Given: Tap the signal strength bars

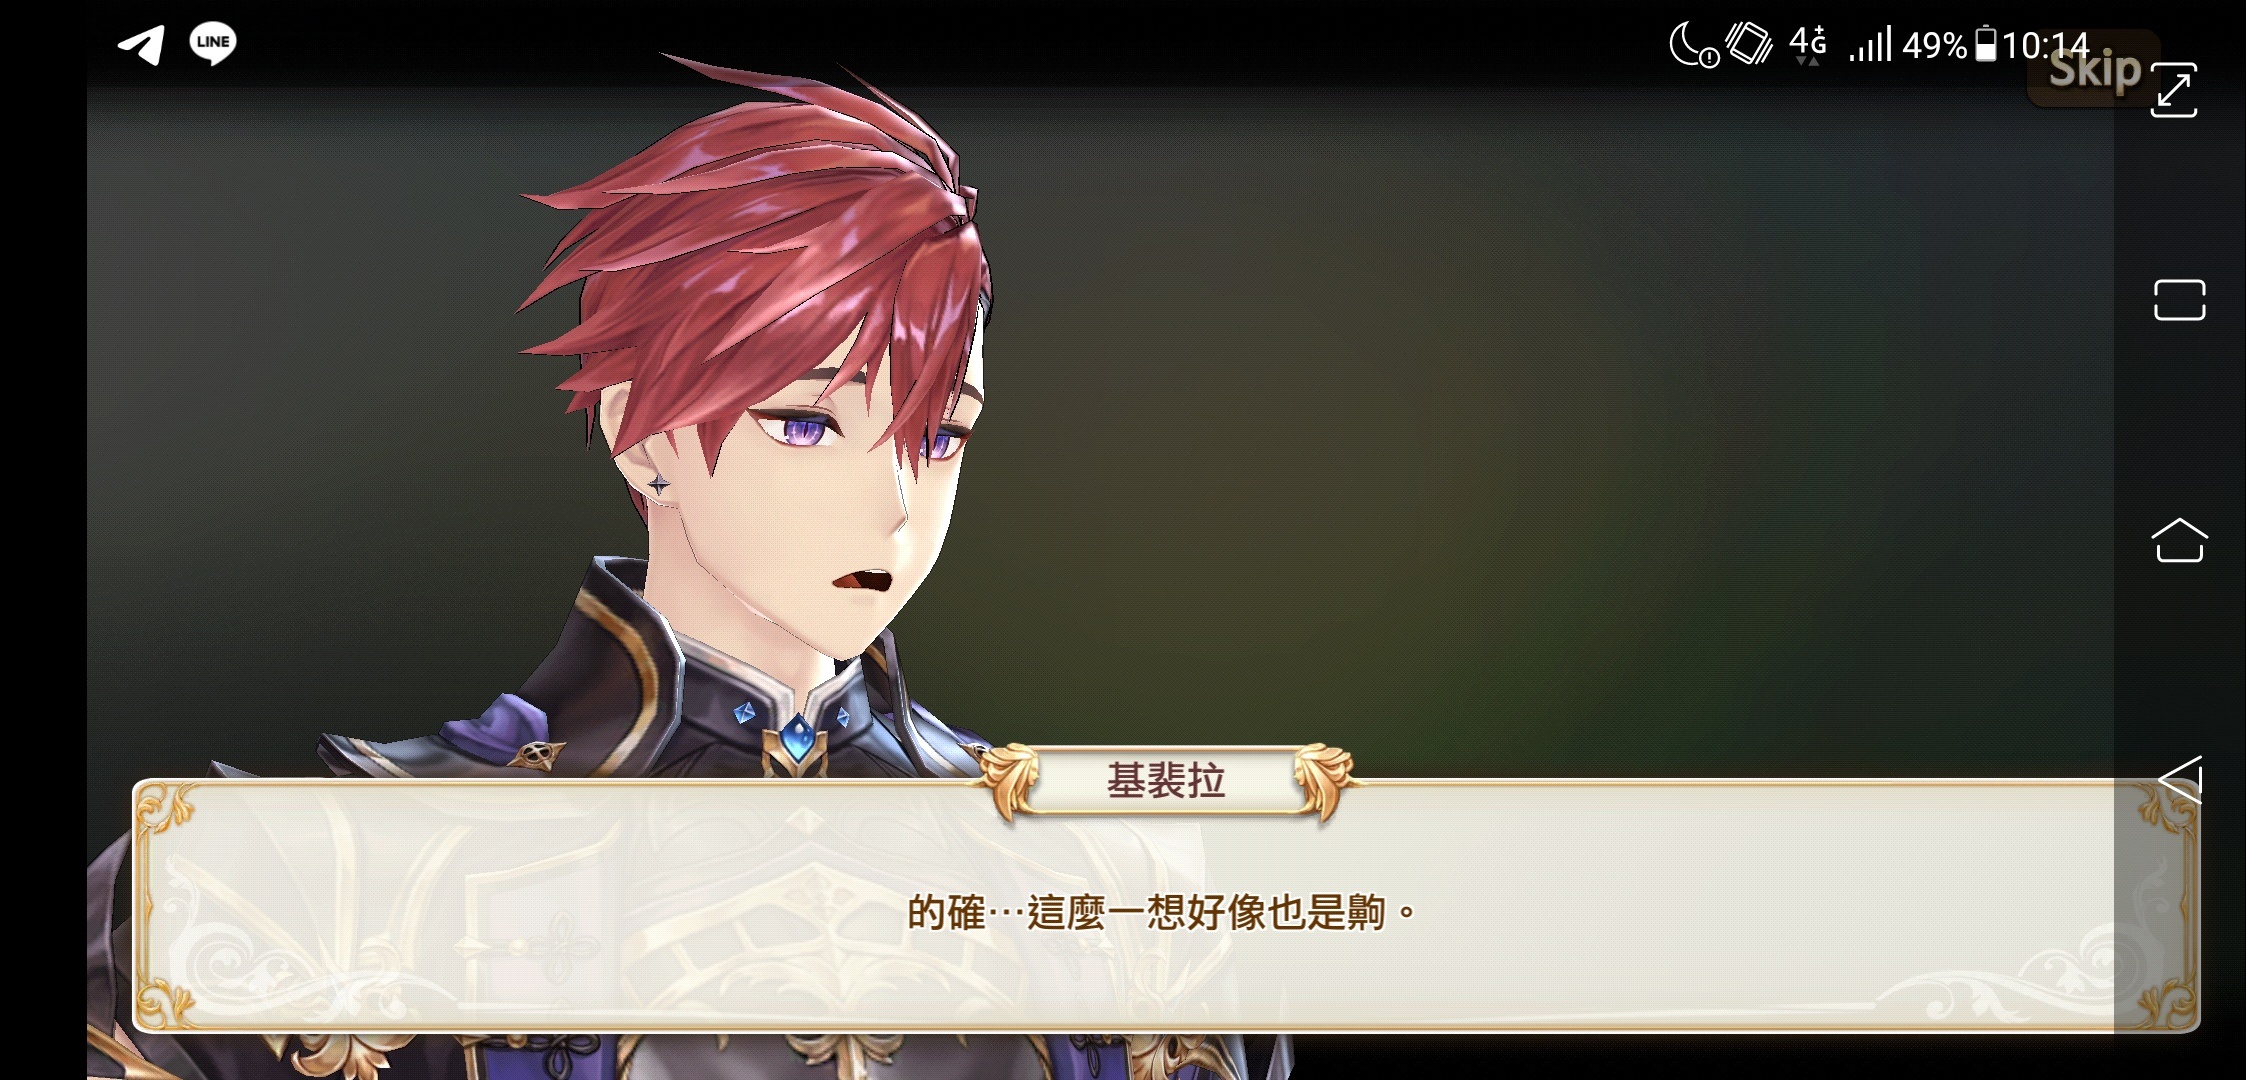Looking at the screenshot, I should tap(1870, 44).
